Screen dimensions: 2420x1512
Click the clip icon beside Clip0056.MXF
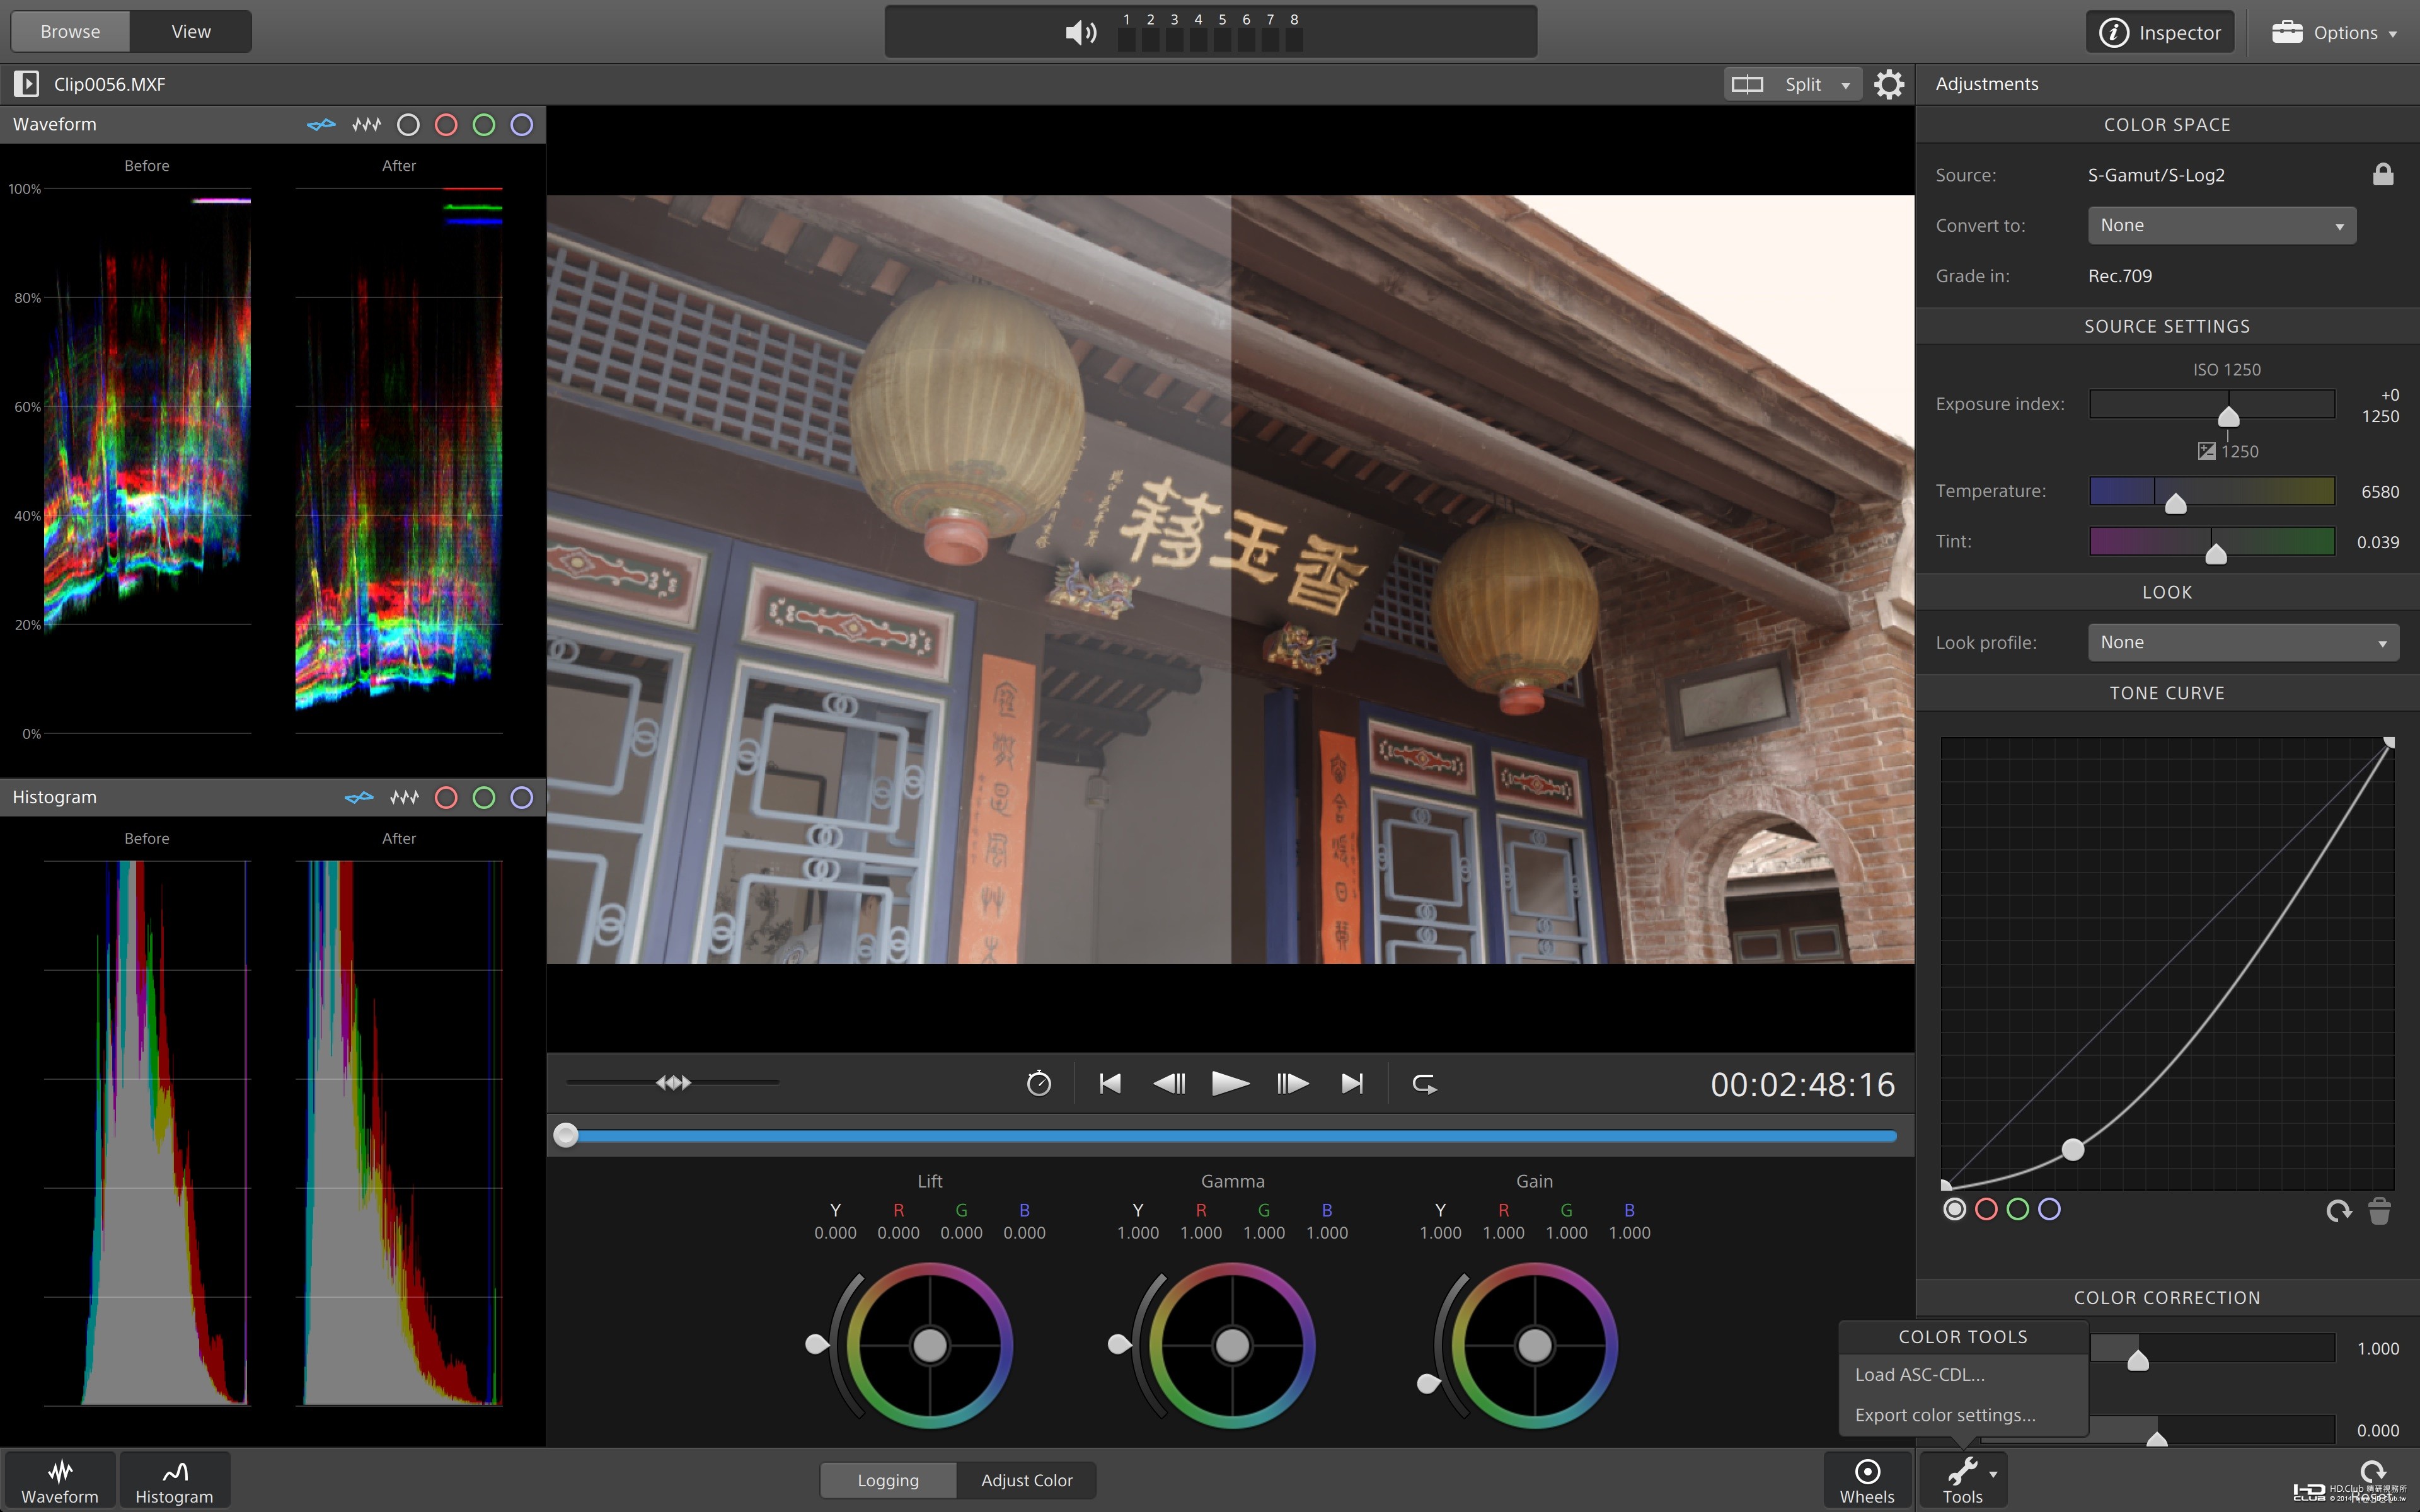27,84
